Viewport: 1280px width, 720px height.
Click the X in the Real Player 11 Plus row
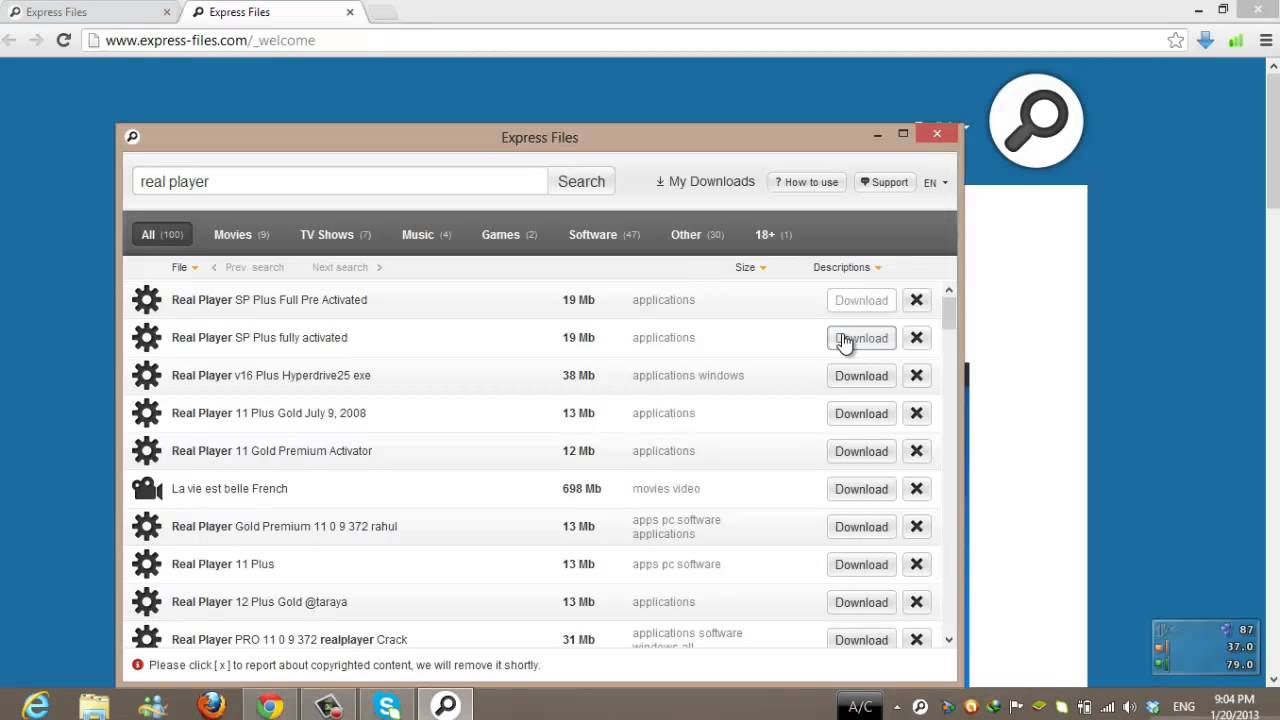pos(916,564)
